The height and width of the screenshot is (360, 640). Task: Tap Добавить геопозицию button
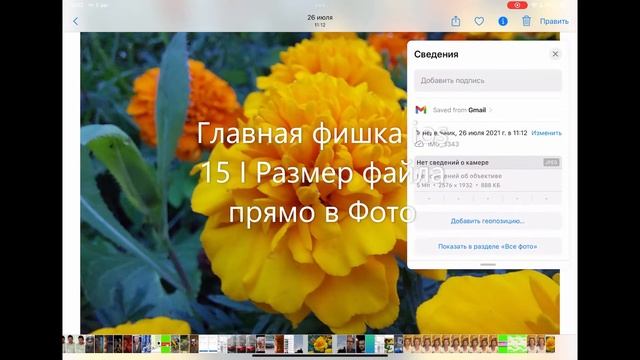point(488,221)
